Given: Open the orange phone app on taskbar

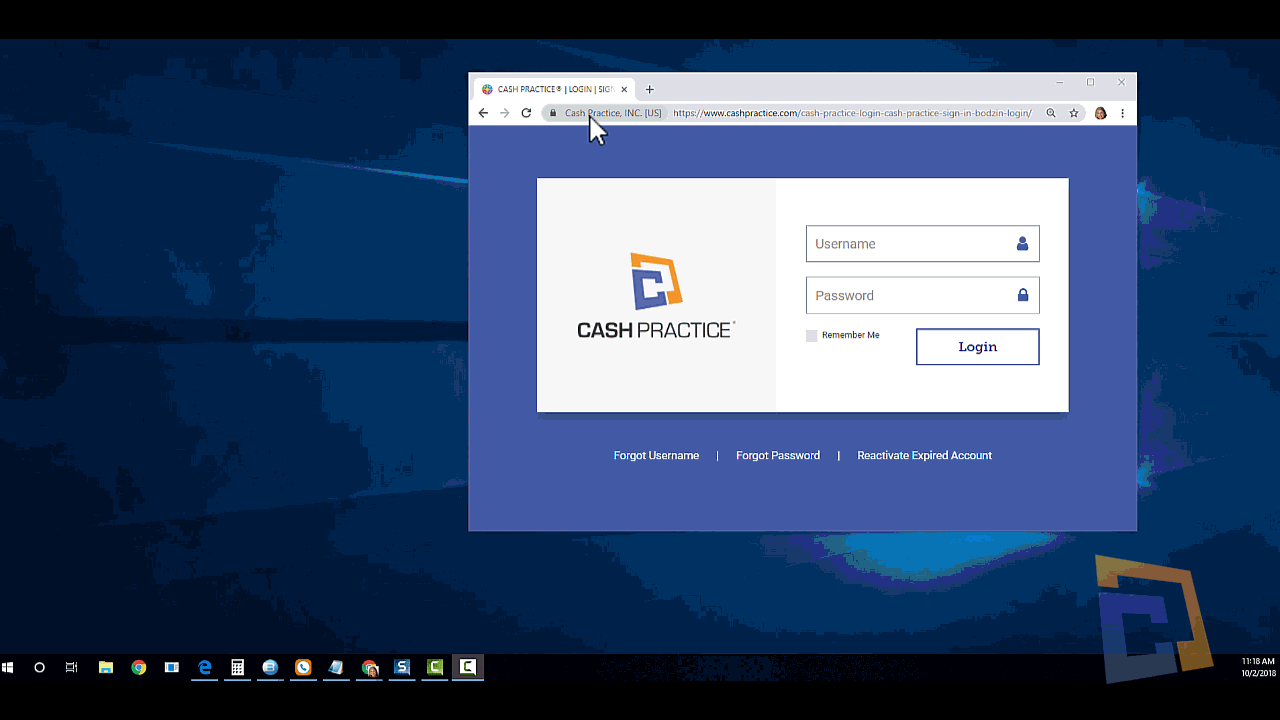Looking at the screenshot, I should pos(303,667).
